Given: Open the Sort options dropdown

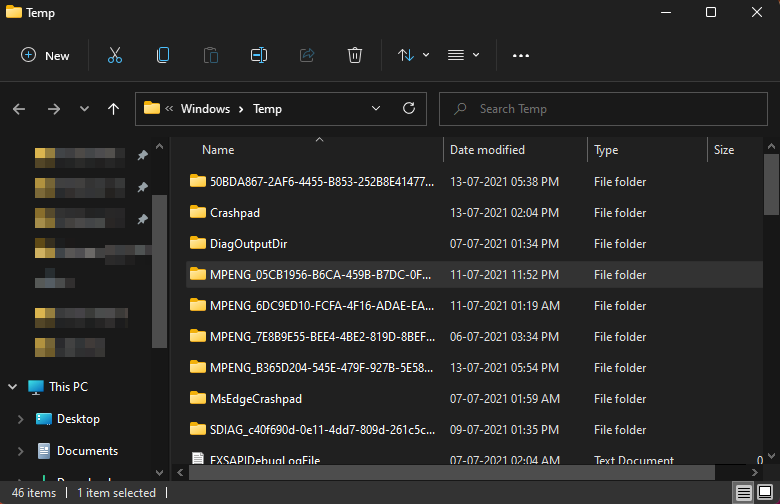Looking at the screenshot, I should click(413, 55).
